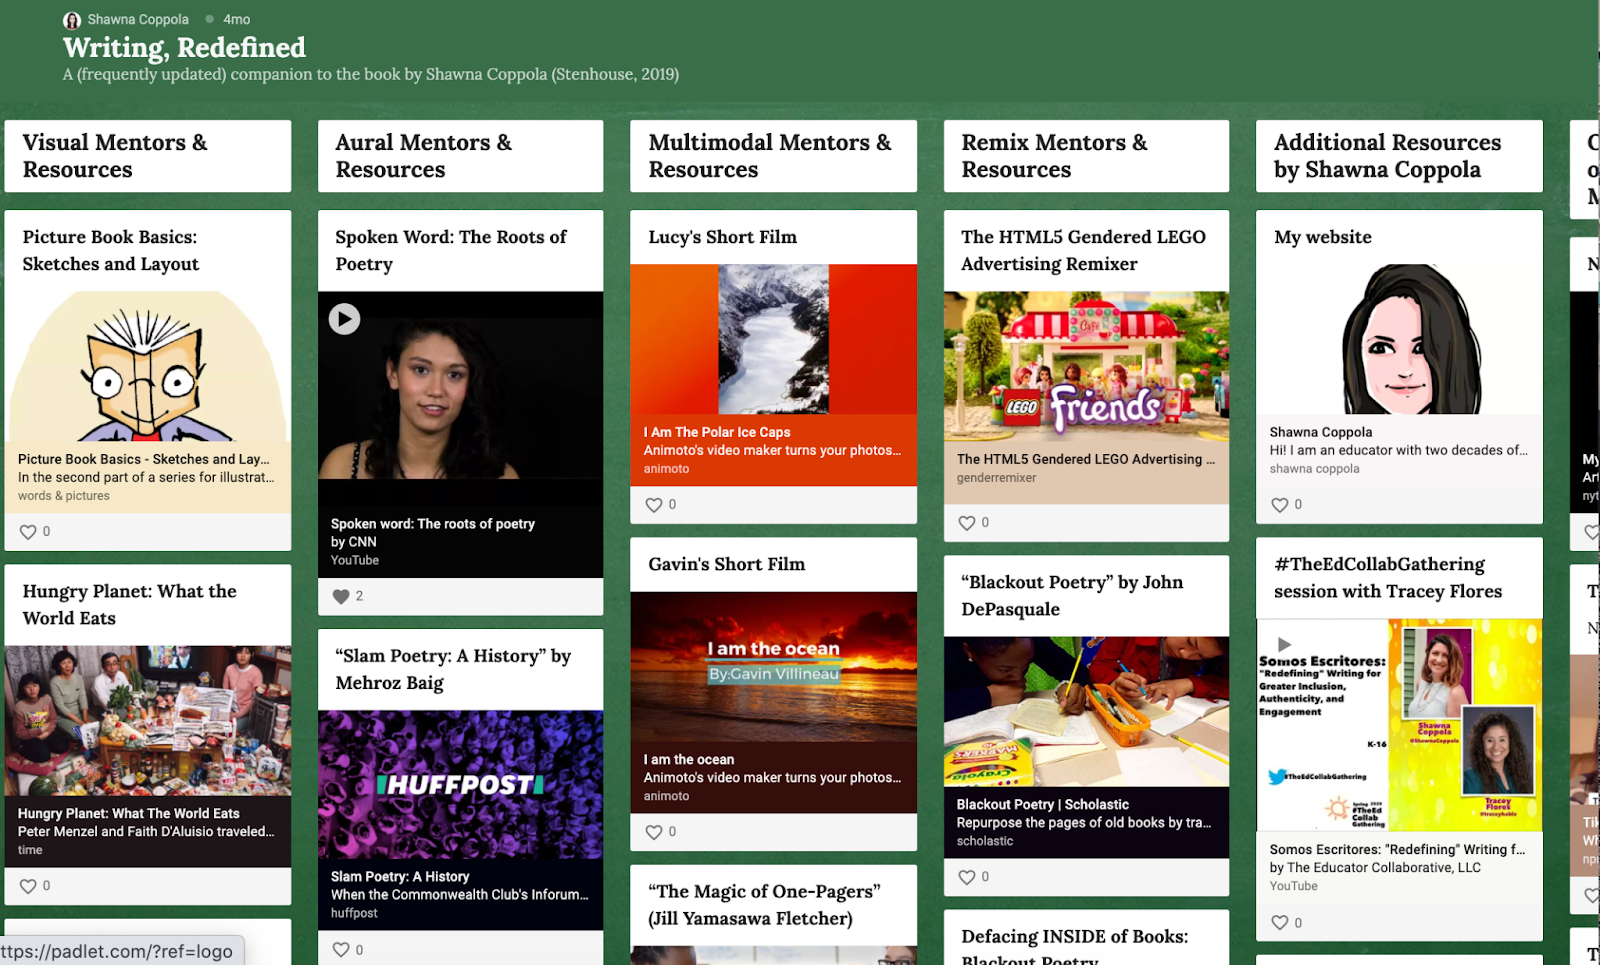Click the board subtitle about Stenhouse, 2019
Screen dimensions: 1600x965
pos(371,74)
